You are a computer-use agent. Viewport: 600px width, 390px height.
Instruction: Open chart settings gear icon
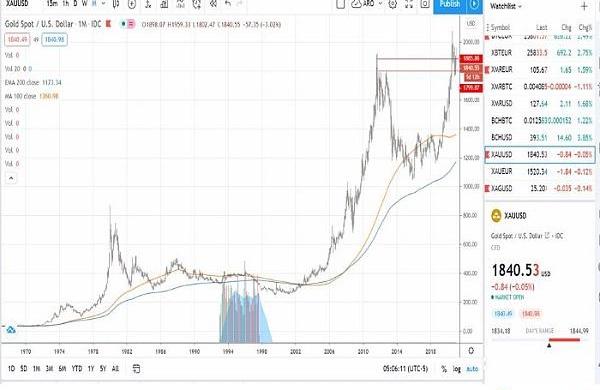[392, 4]
